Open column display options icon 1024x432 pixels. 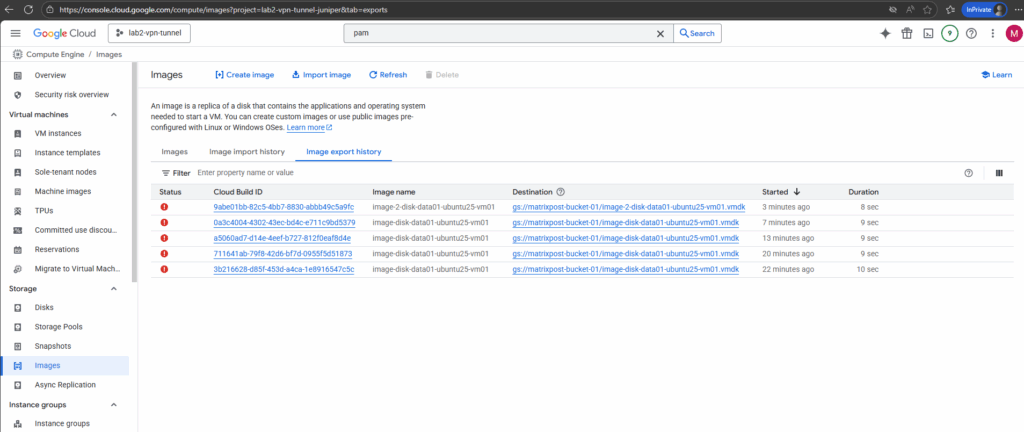point(999,173)
